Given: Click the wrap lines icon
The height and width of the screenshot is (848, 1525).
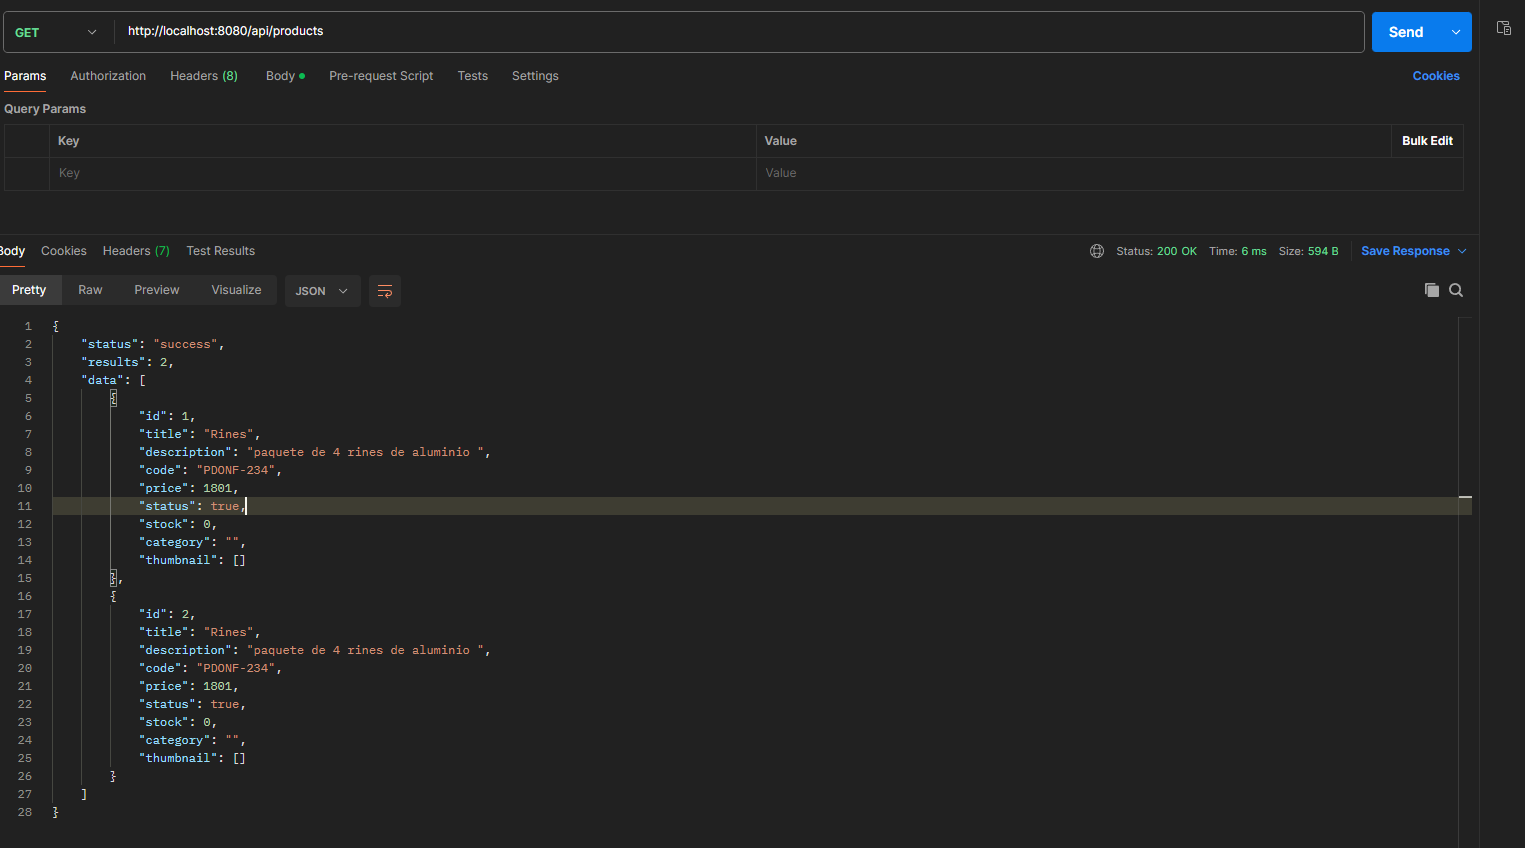Looking at the screenshot, I should [x=385, y=291].
